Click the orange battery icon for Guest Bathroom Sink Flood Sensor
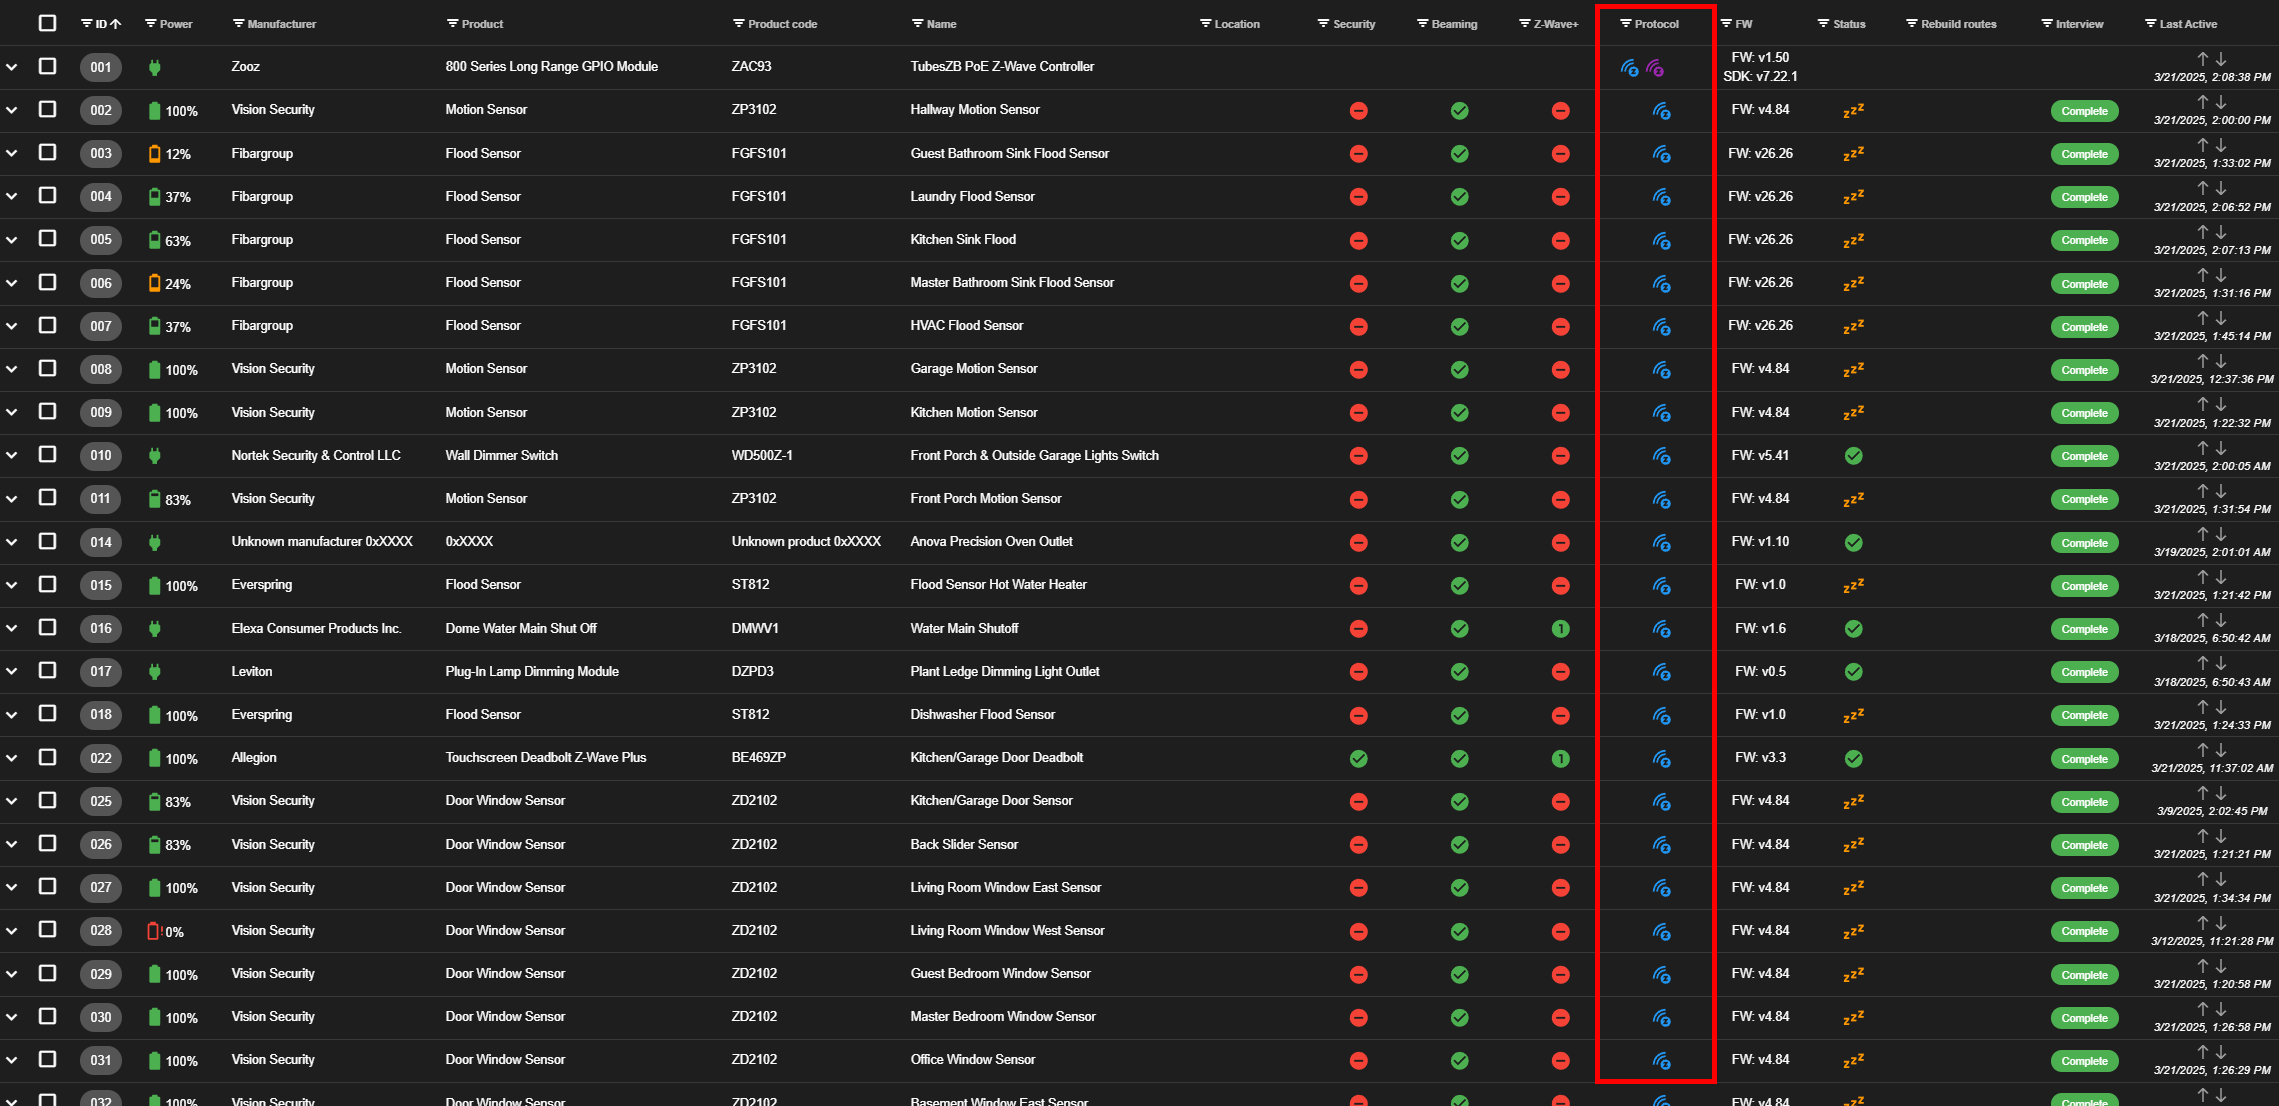 pos(154,154)
